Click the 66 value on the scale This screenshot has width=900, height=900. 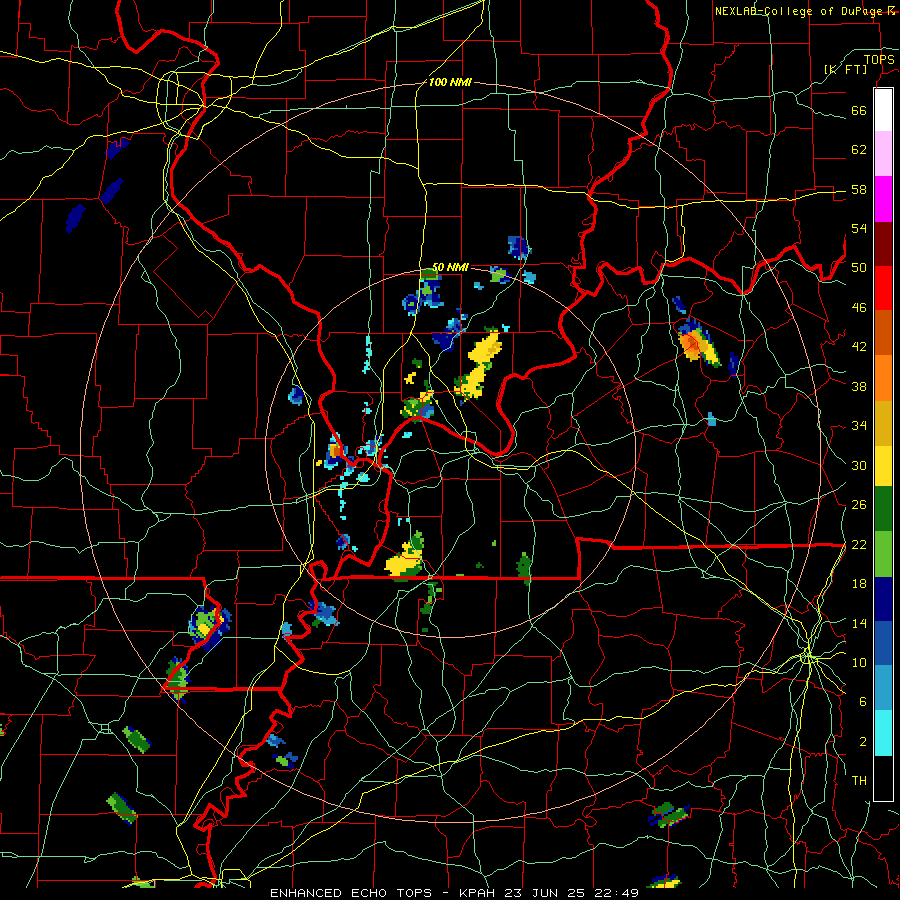click(859, 110)
